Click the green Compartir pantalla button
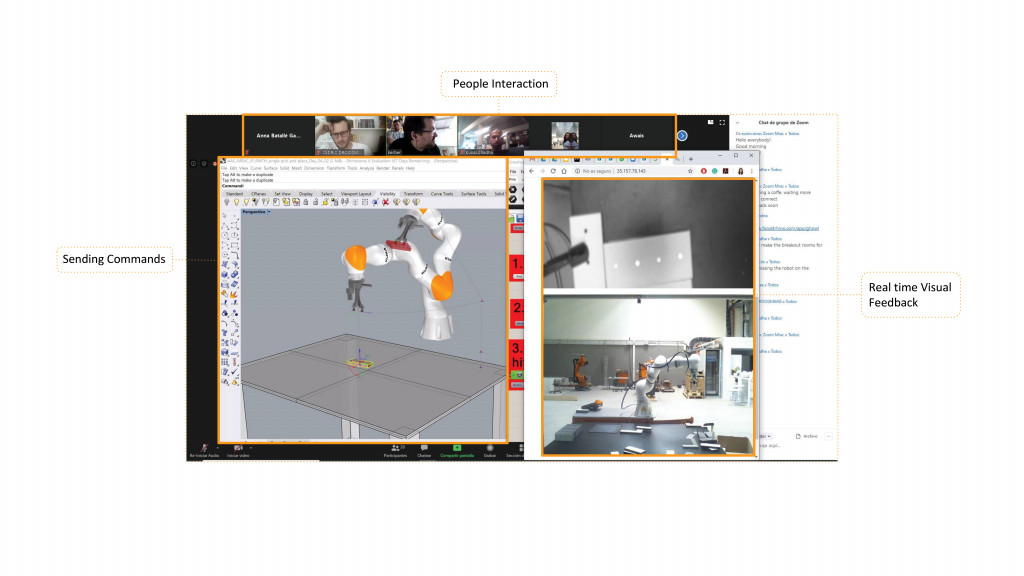1024x576 pixels. pos(456,449)
